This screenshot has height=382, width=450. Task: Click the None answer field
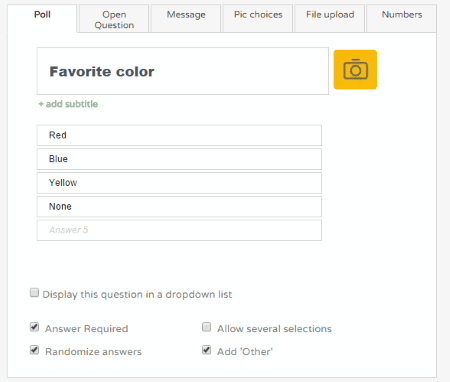click(179, 207)
